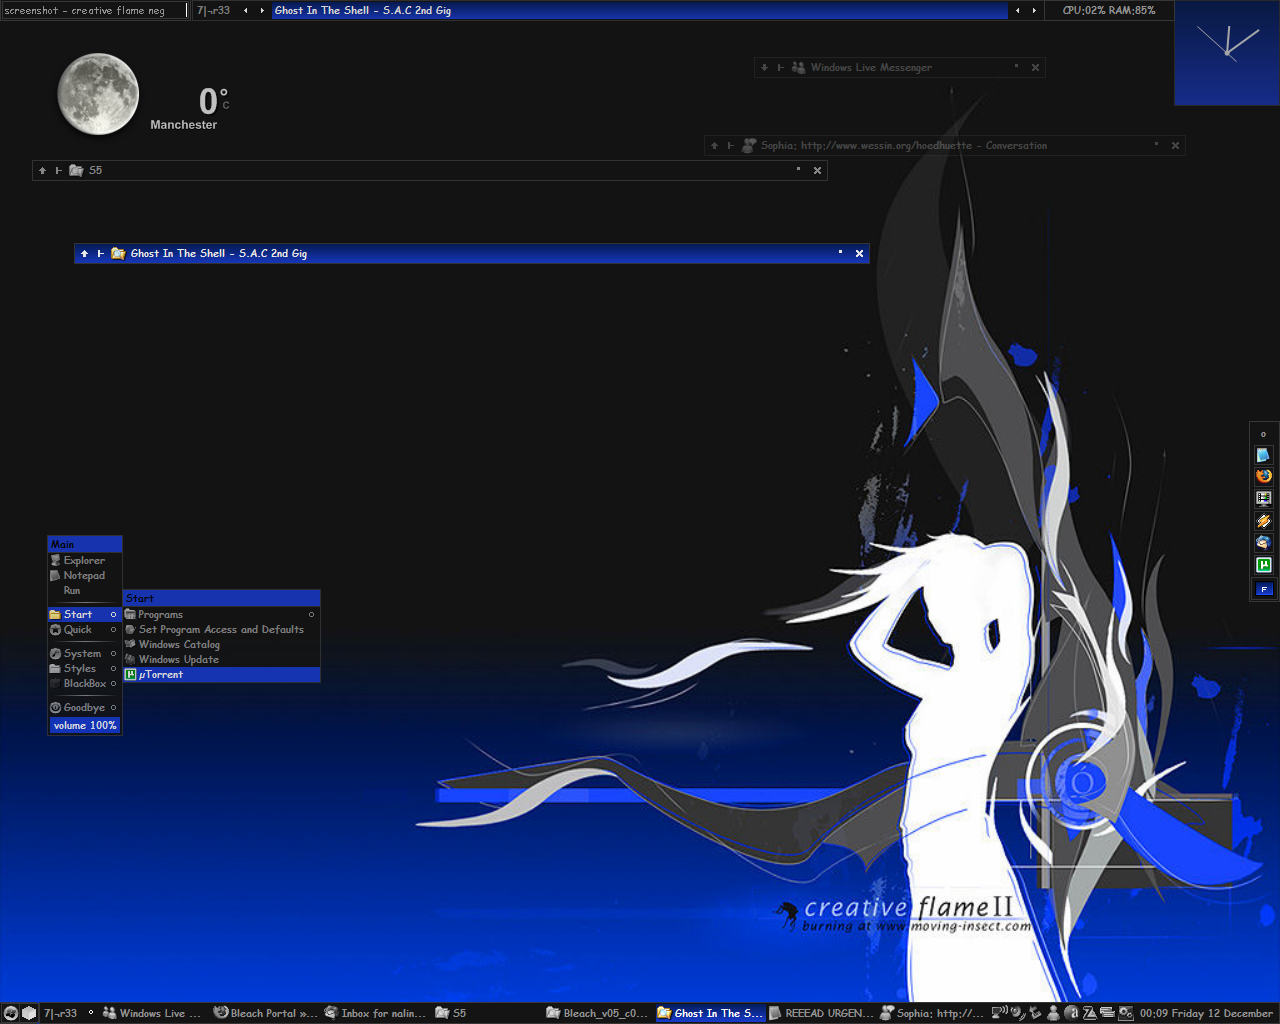Image resolution: width=1280 pixels, height=1024 pixels.
Task: Click the cube icon on the bottom taskbar
Action: point(29,1013)
